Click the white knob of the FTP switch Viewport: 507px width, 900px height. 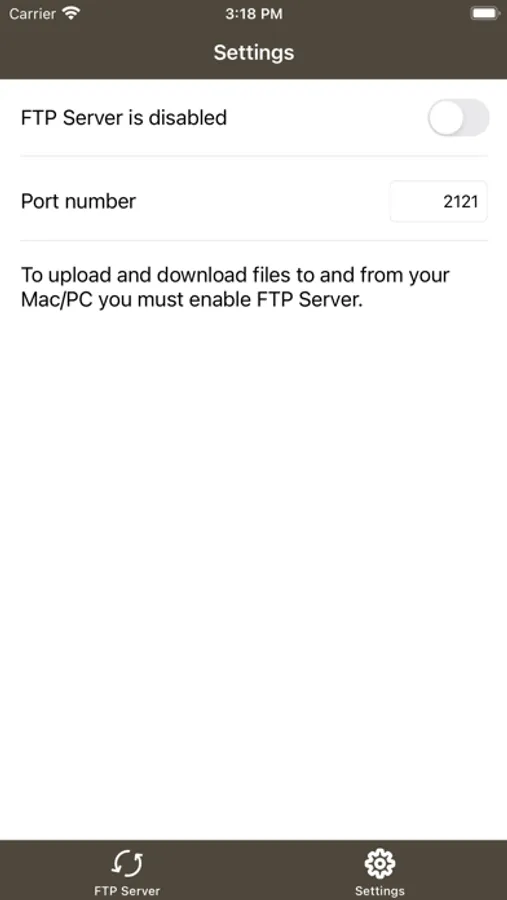pyautogui.click(x=446, y=118)
